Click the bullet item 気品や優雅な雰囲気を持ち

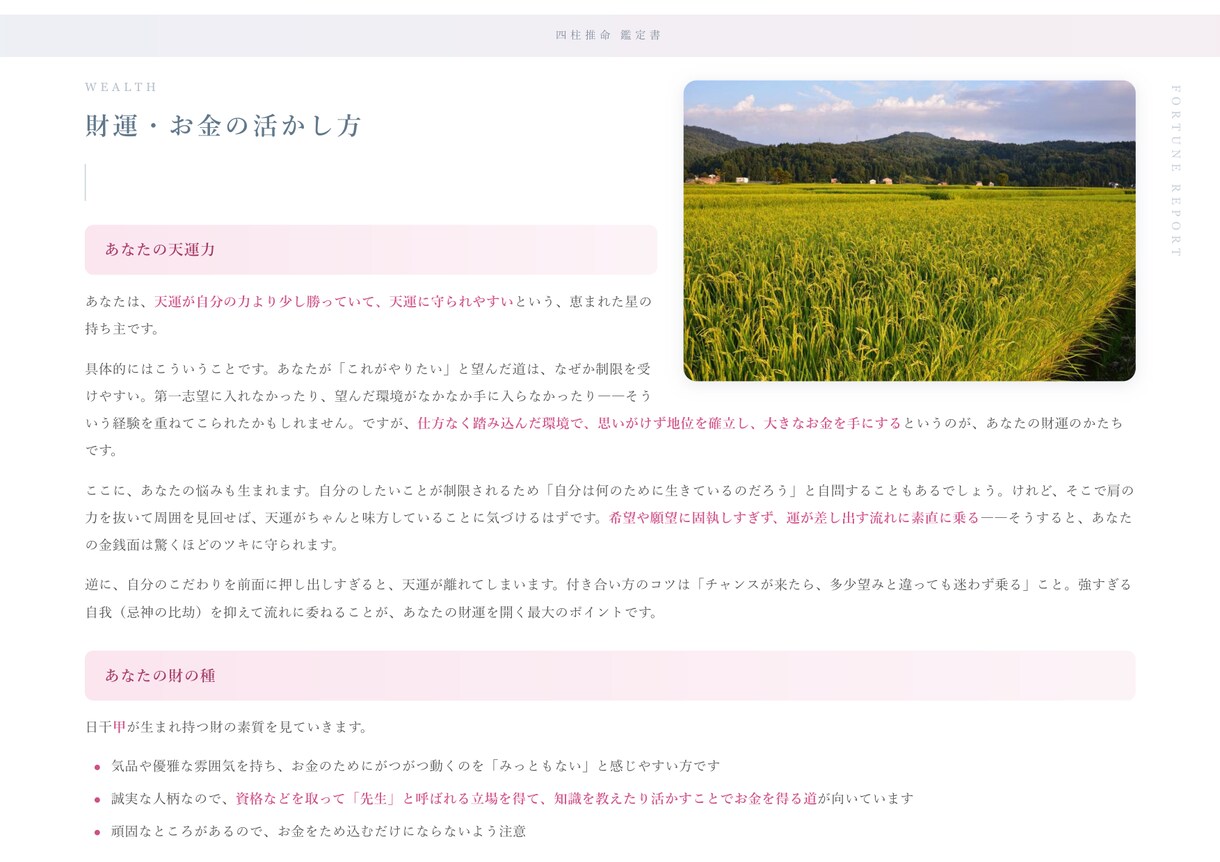[x=416, y=766]
